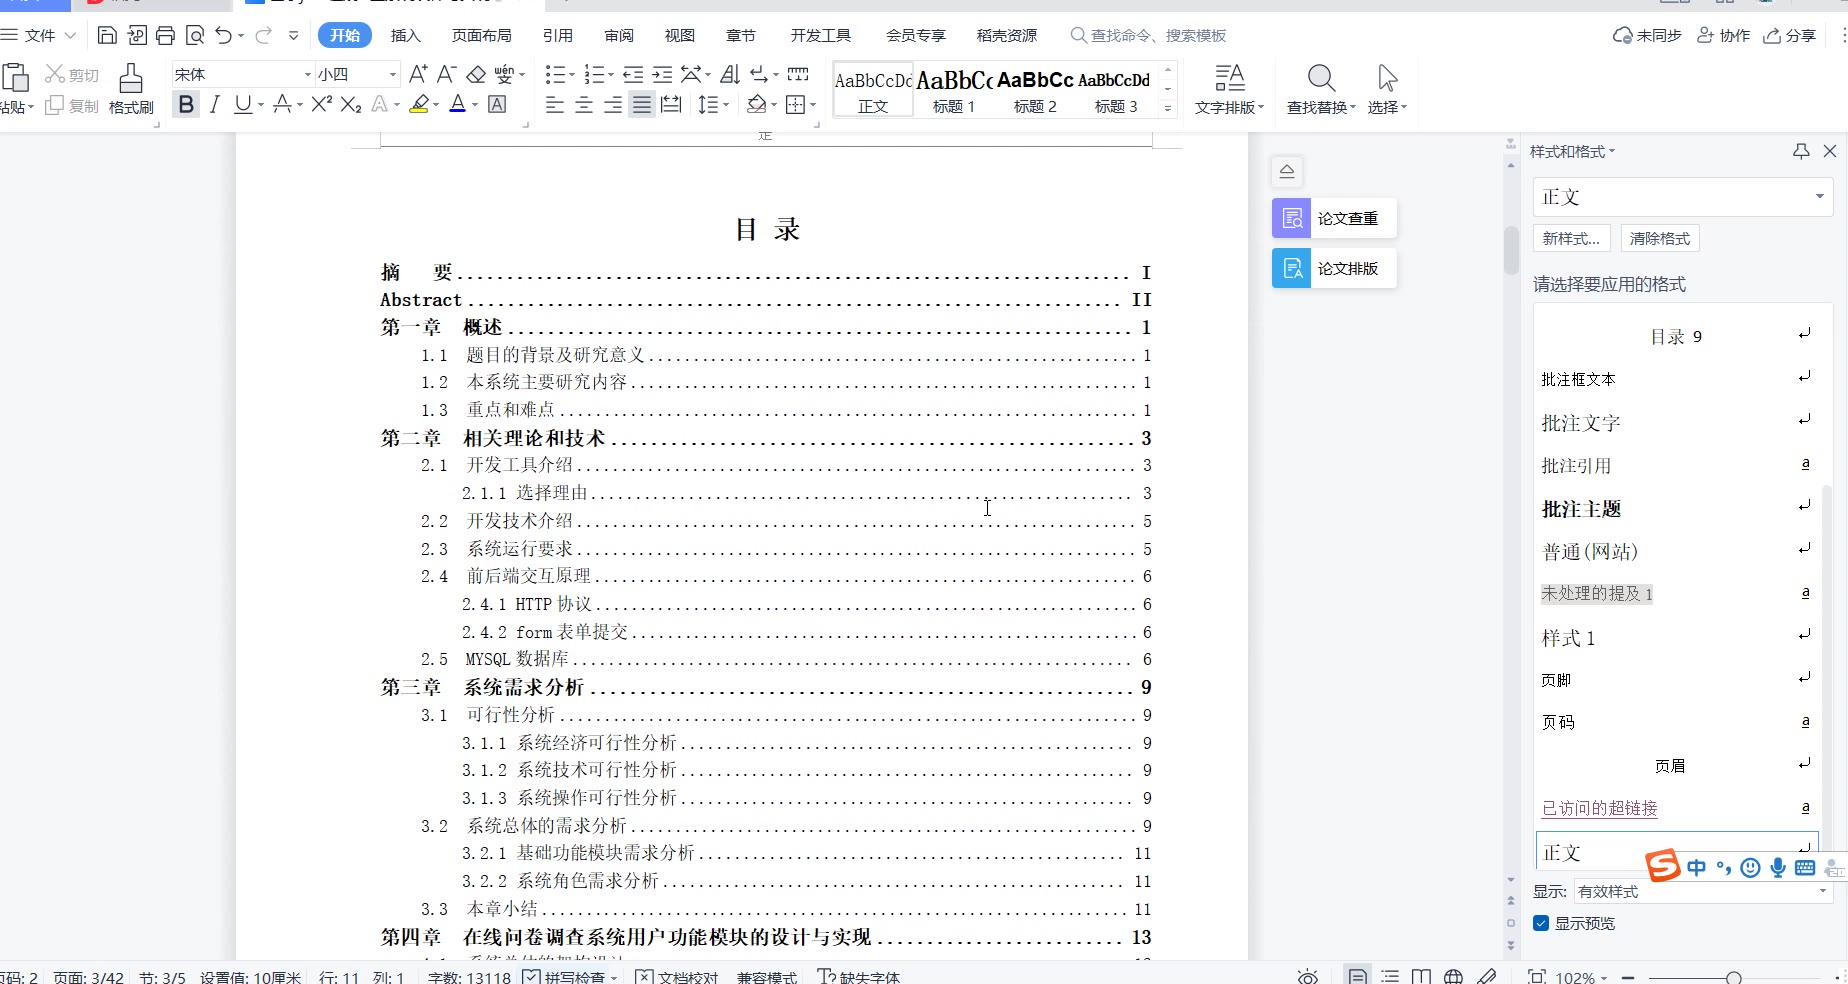Increase font size with the A+ icon
The image size is (1848, 984).
tap(418, 74)
